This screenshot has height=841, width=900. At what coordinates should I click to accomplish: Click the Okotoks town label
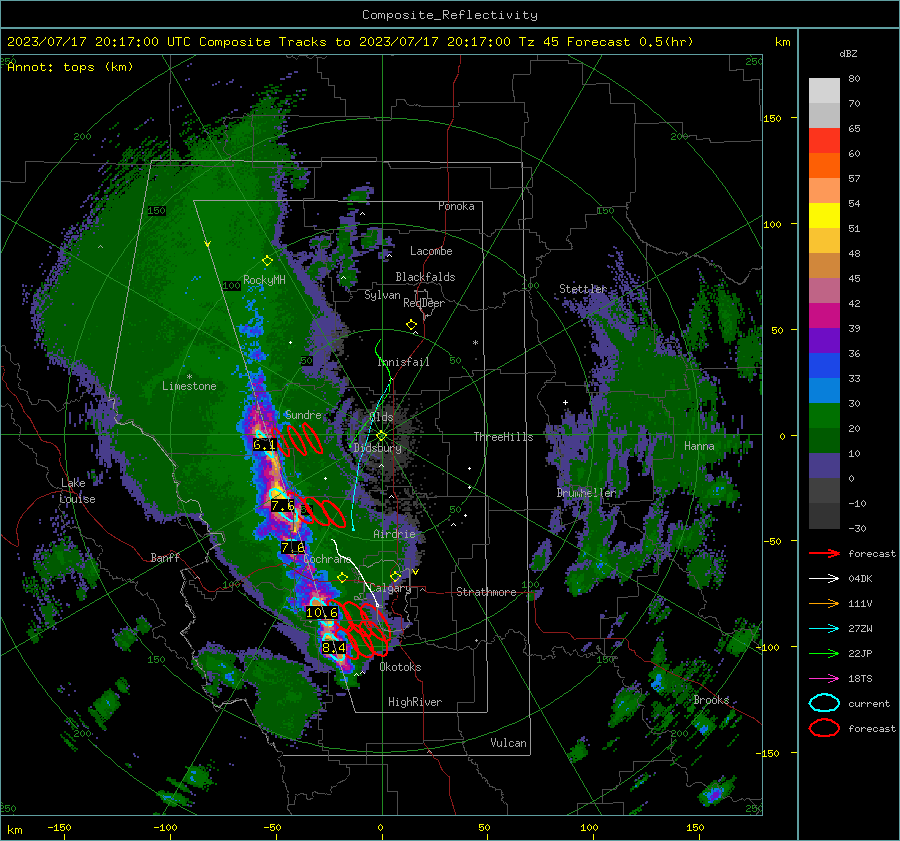(x=400, y=667)
